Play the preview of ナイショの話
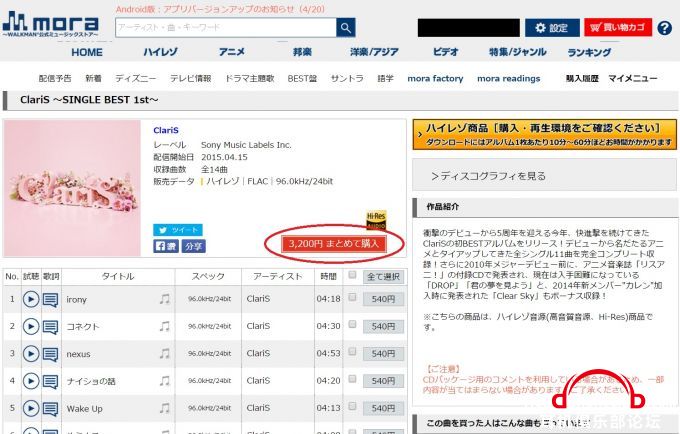 (31, 381)
